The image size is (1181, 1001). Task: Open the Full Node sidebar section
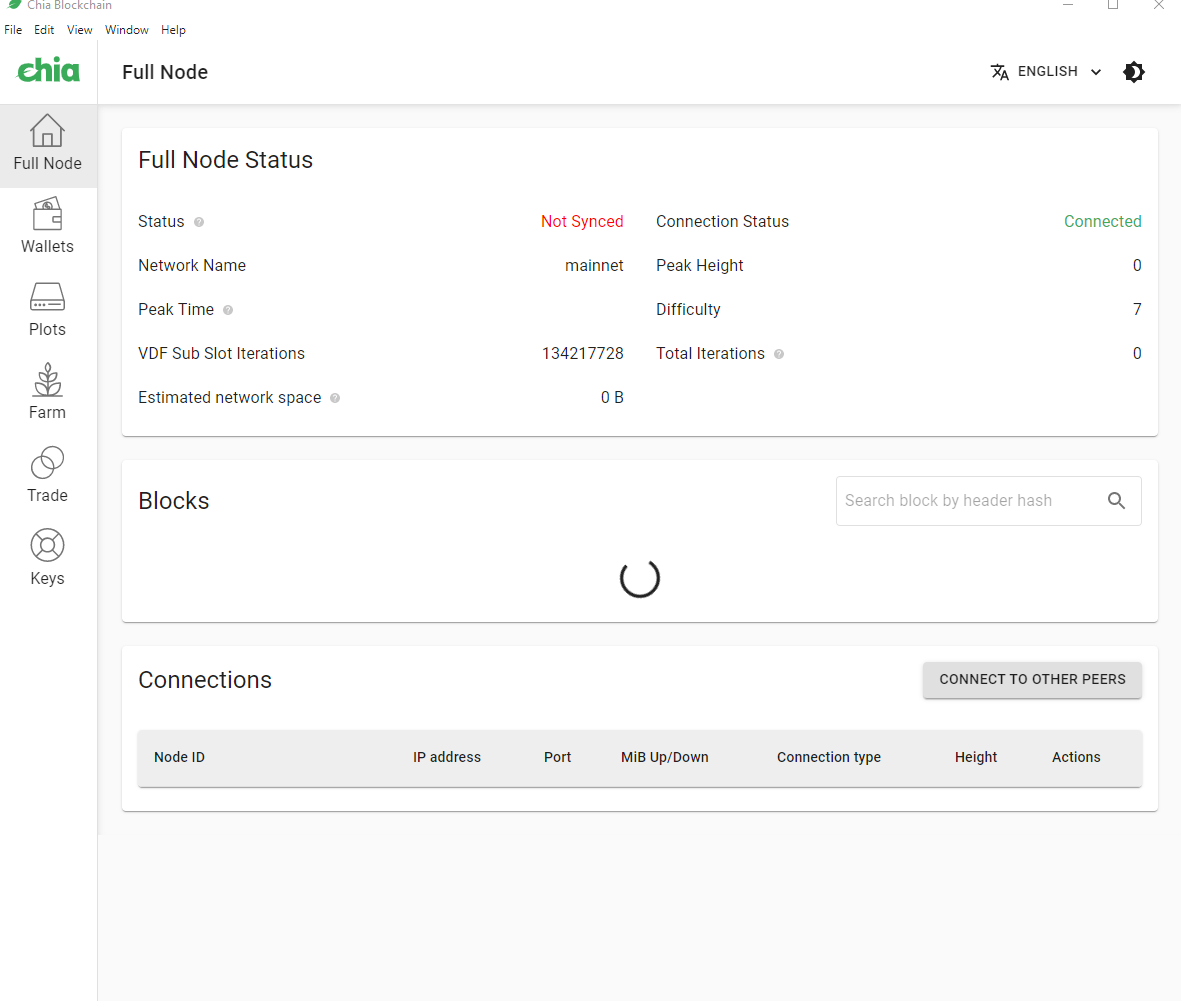pyautogui.click(x=47, y=145)
